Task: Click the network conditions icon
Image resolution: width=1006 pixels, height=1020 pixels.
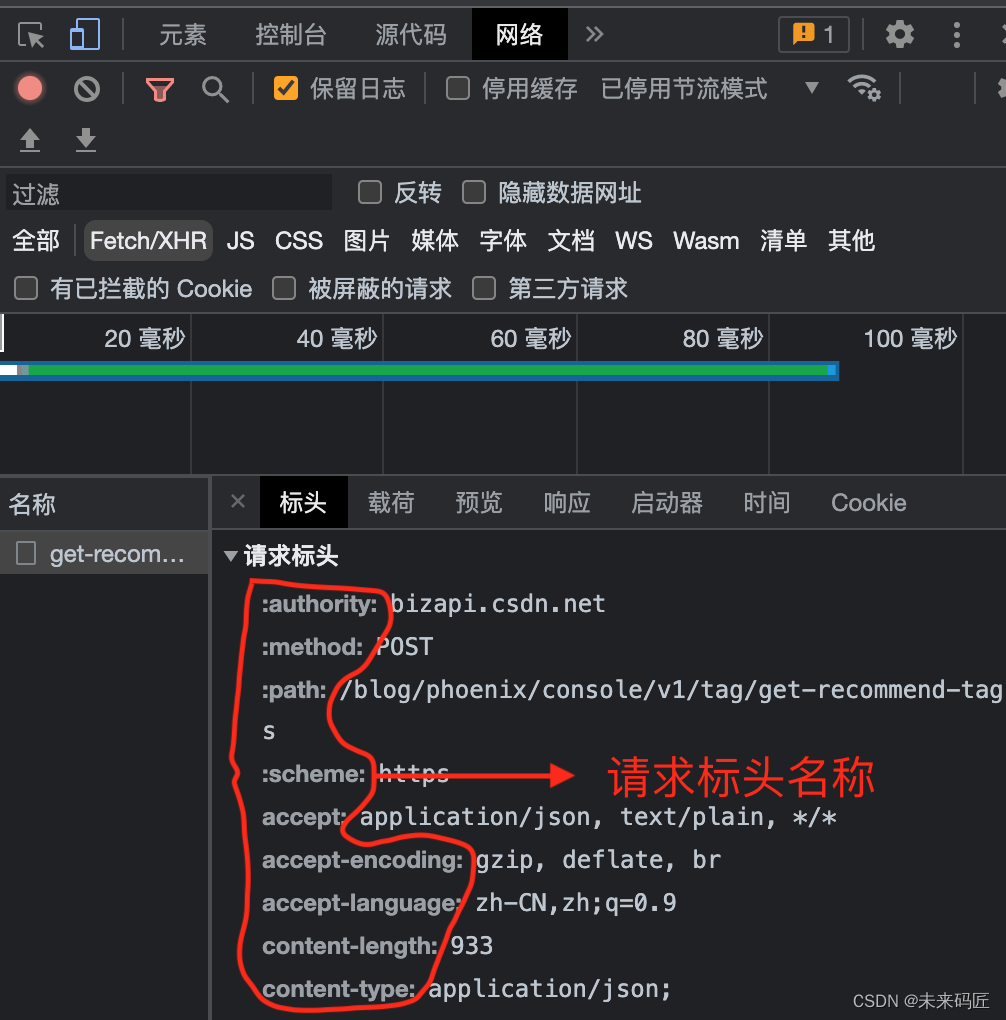Action: click(865, 88)
